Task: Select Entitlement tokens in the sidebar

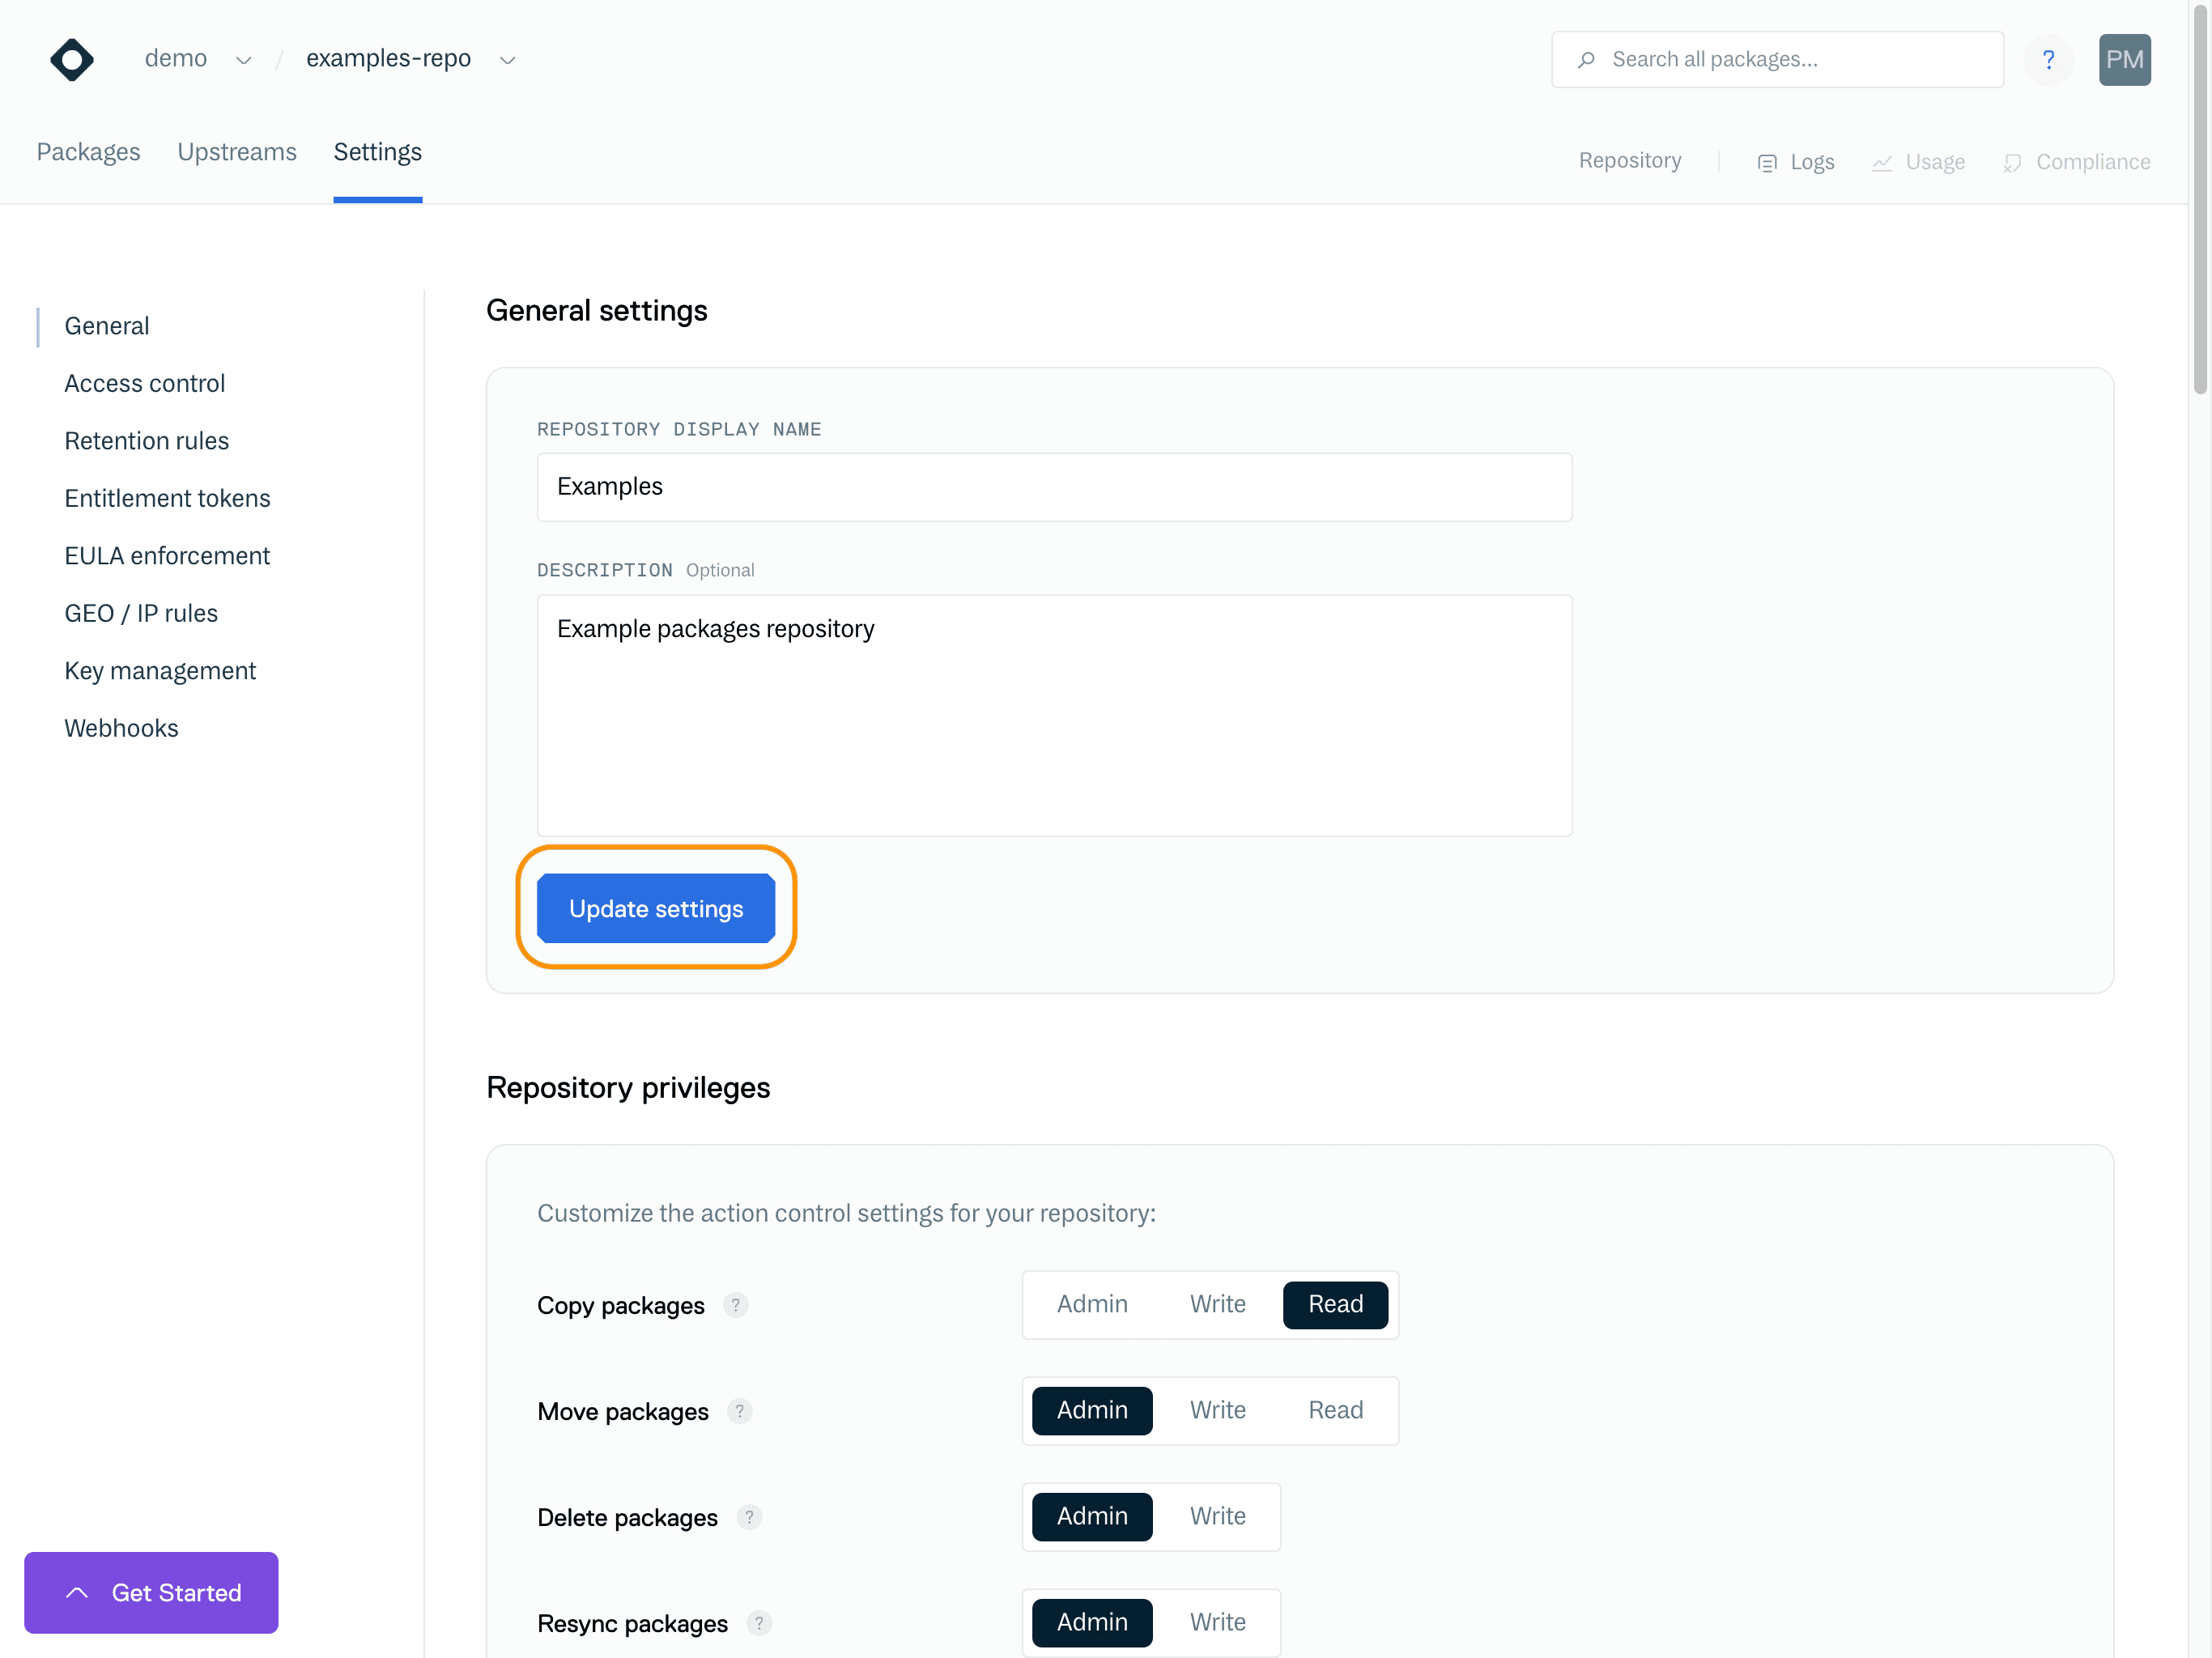Action: pyautogui.click(x=167, y=497)
